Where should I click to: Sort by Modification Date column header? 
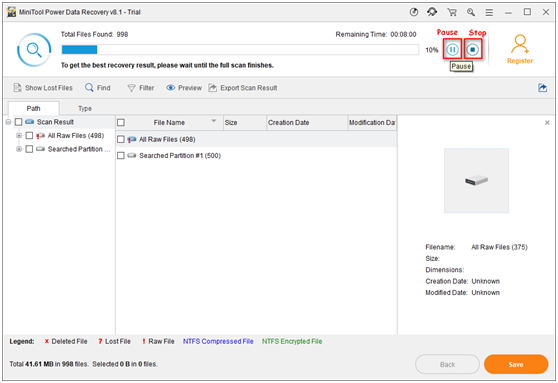372,122
